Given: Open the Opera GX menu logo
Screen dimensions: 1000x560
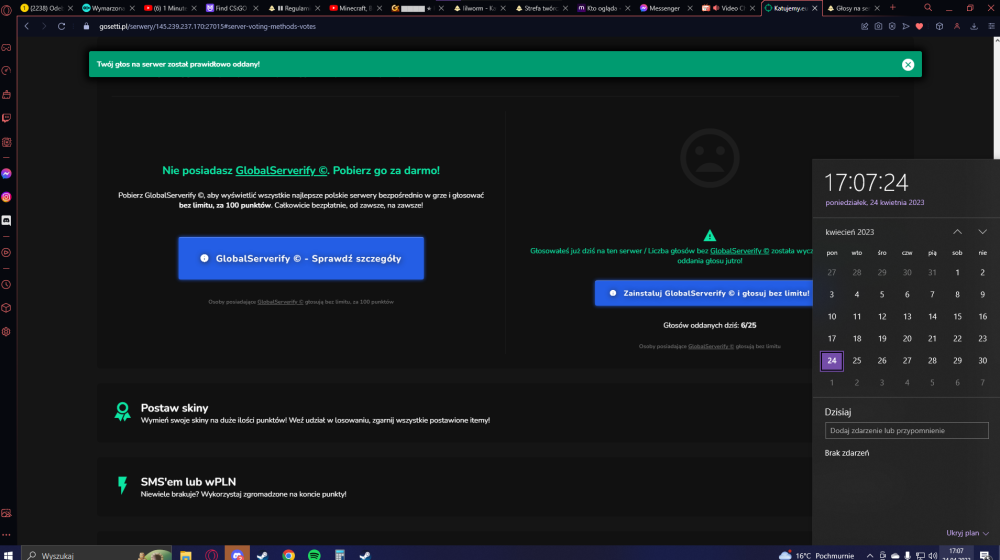Looking at the screenshot, I should [6, 10].
